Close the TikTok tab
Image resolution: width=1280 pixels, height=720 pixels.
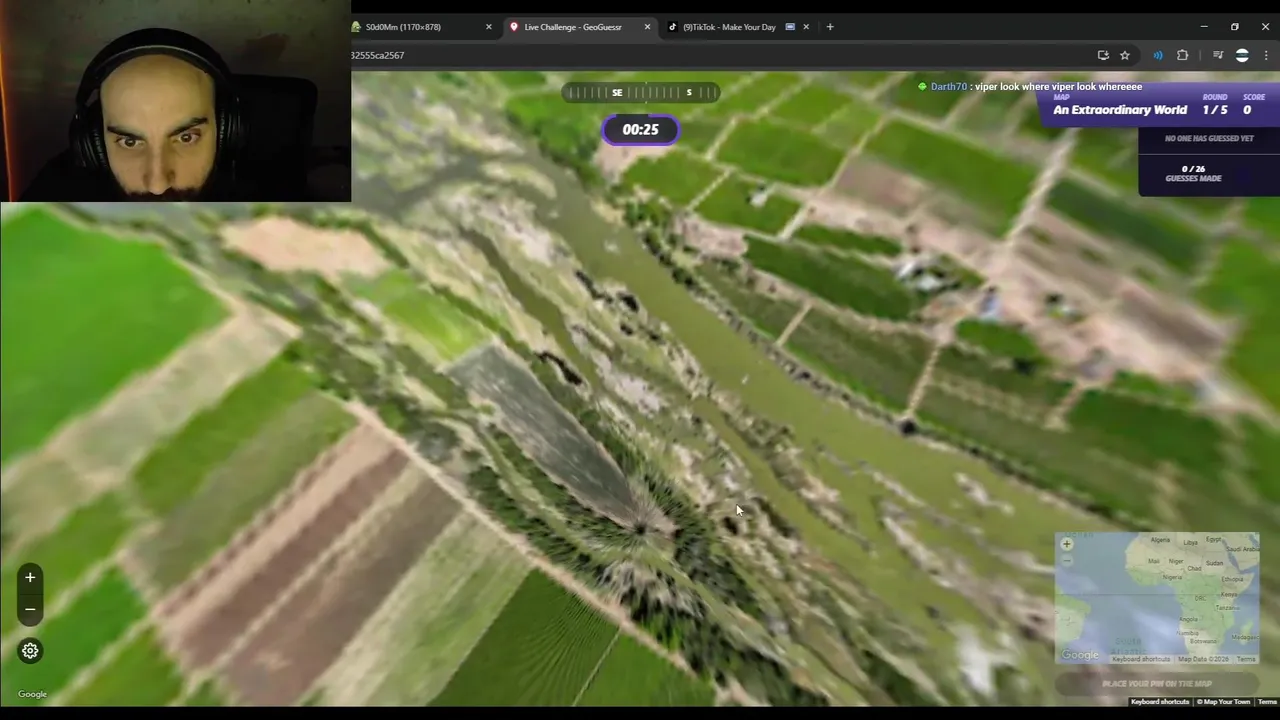coord(806,27)
